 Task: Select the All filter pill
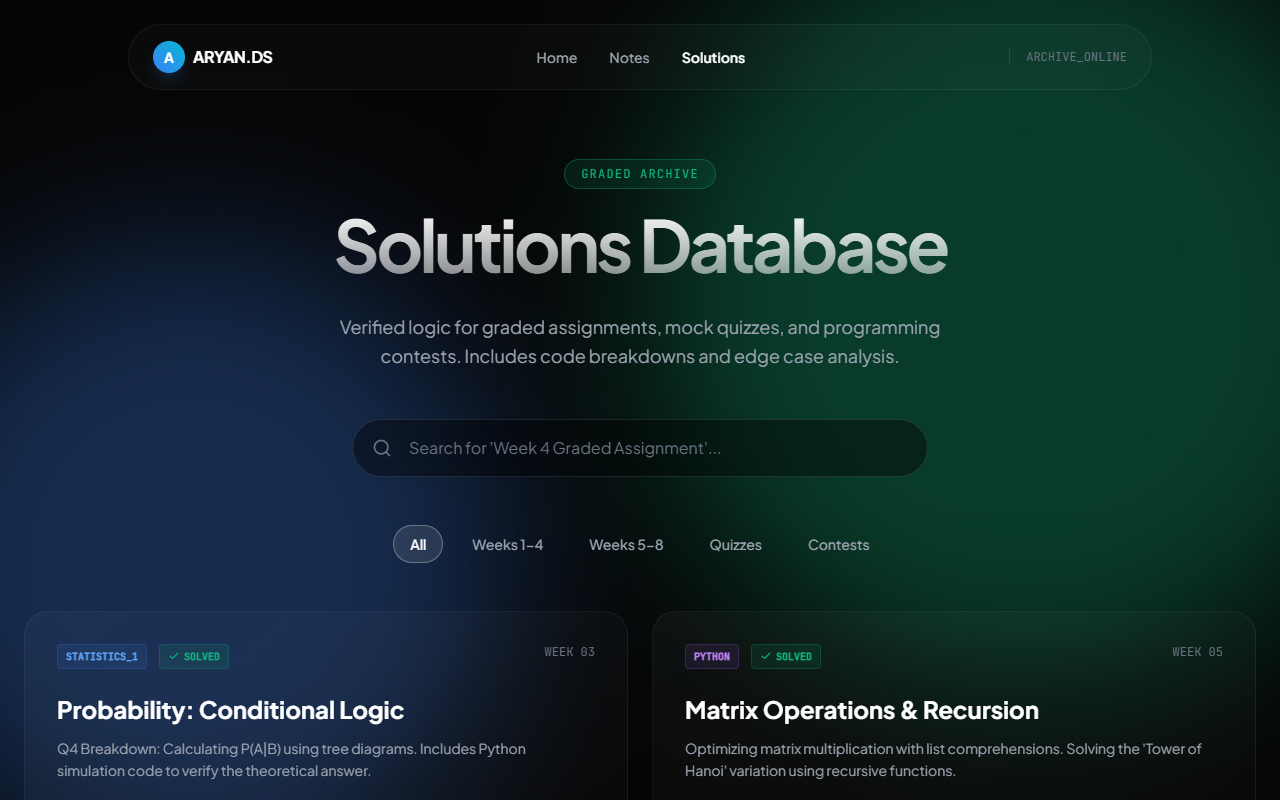pos(418,544)
